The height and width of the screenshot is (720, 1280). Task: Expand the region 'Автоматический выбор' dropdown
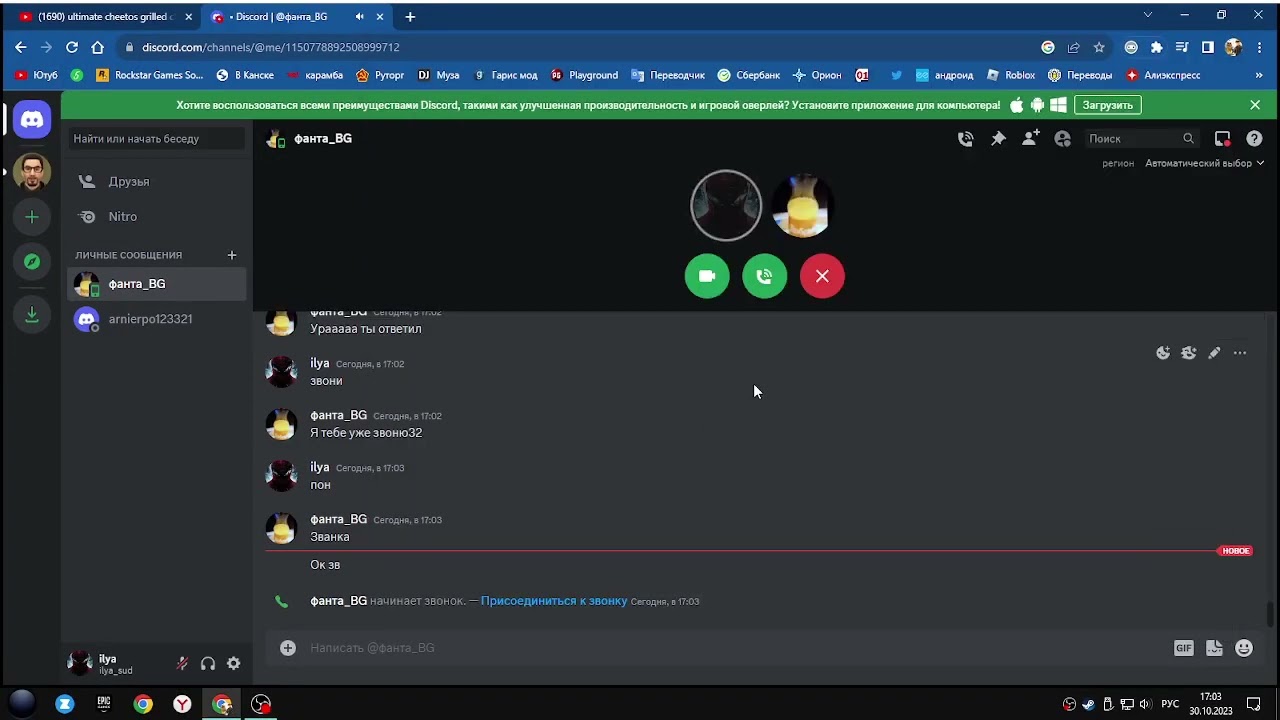coord(1204,163)
